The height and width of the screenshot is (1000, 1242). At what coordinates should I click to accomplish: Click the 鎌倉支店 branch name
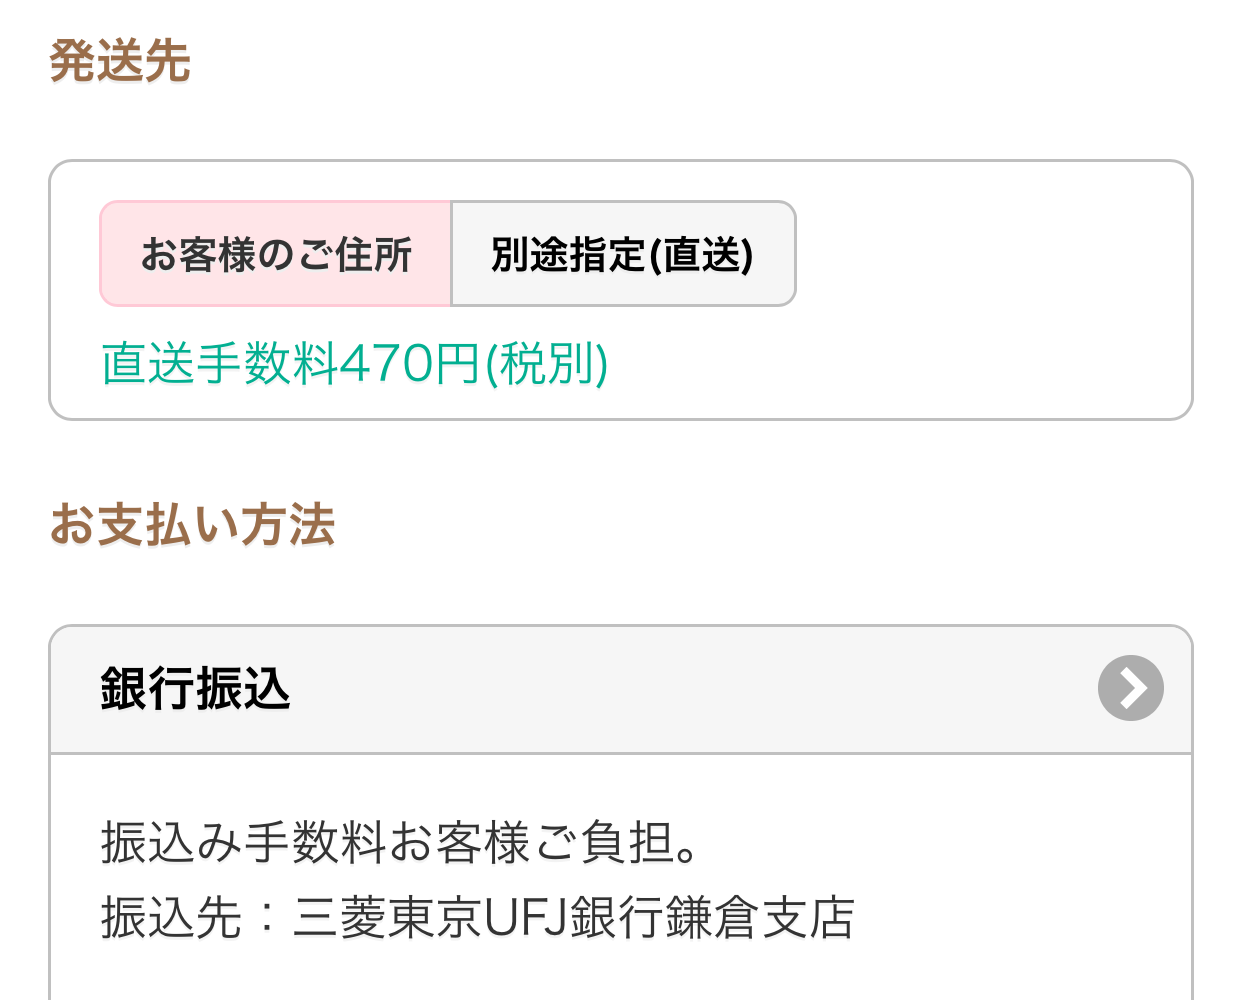[x=760, y=918]
